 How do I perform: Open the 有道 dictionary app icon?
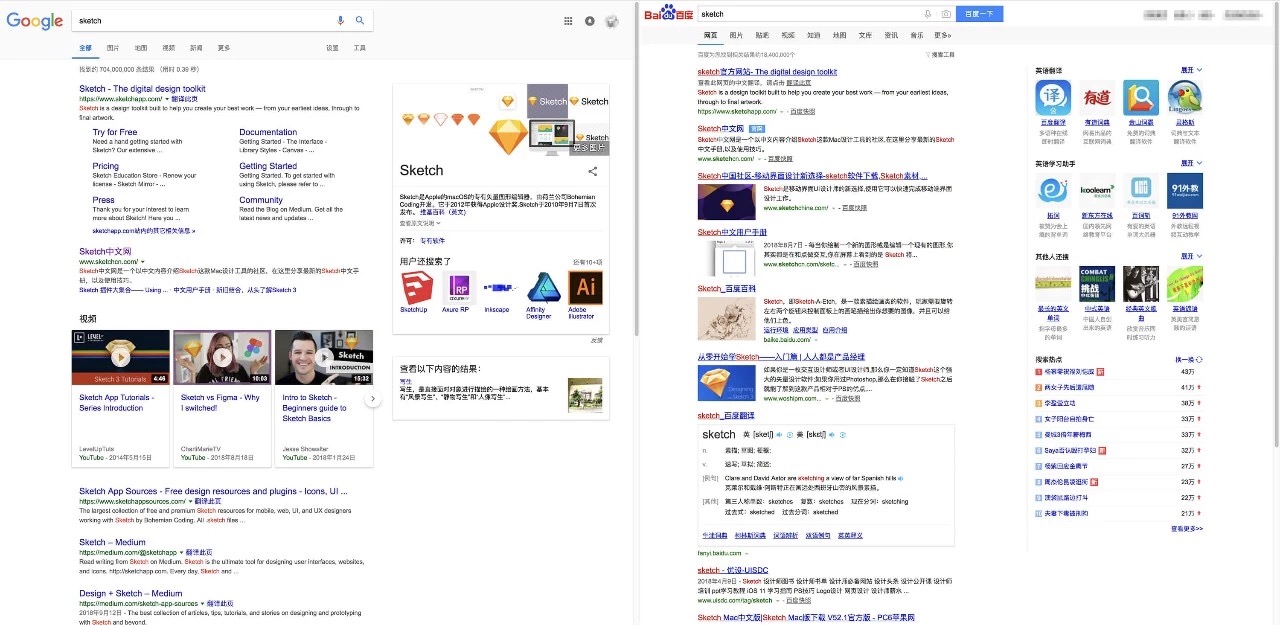pyautogui.click(x=1097, y=98)
